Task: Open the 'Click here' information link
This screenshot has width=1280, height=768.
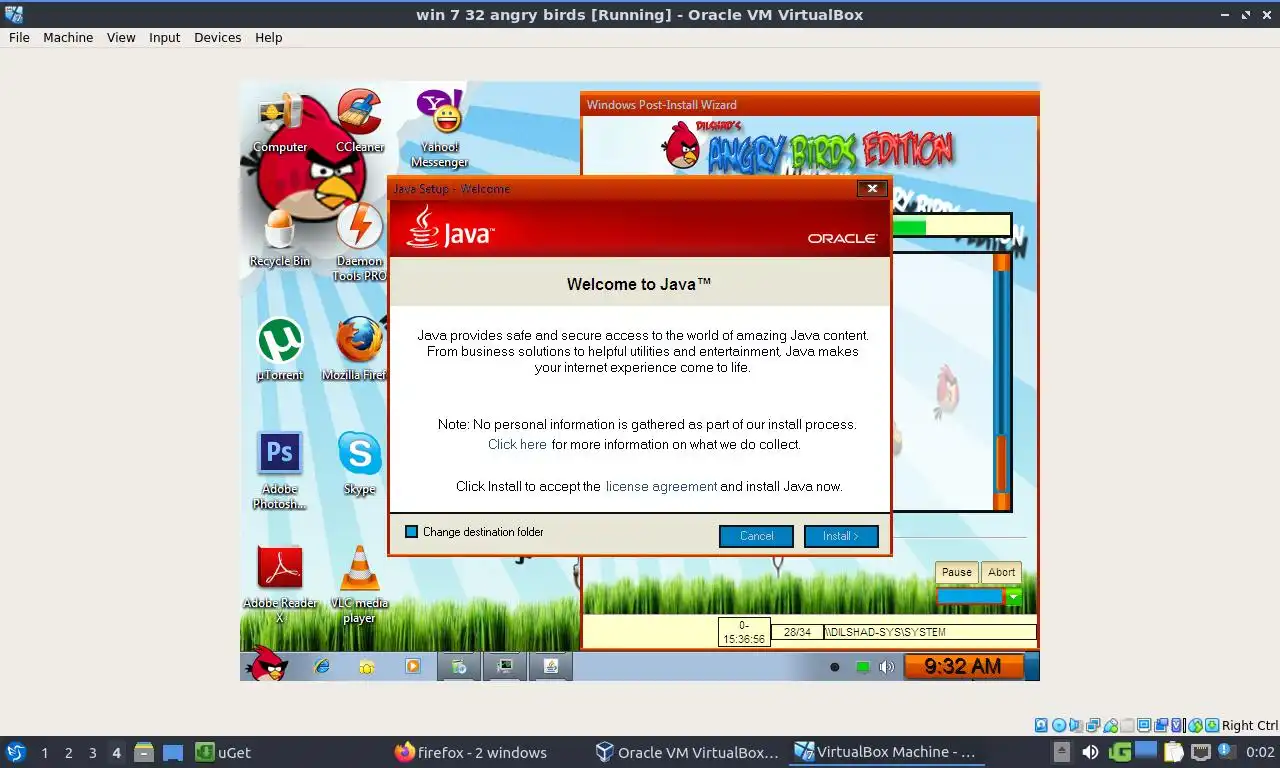Action: point(517,444)
